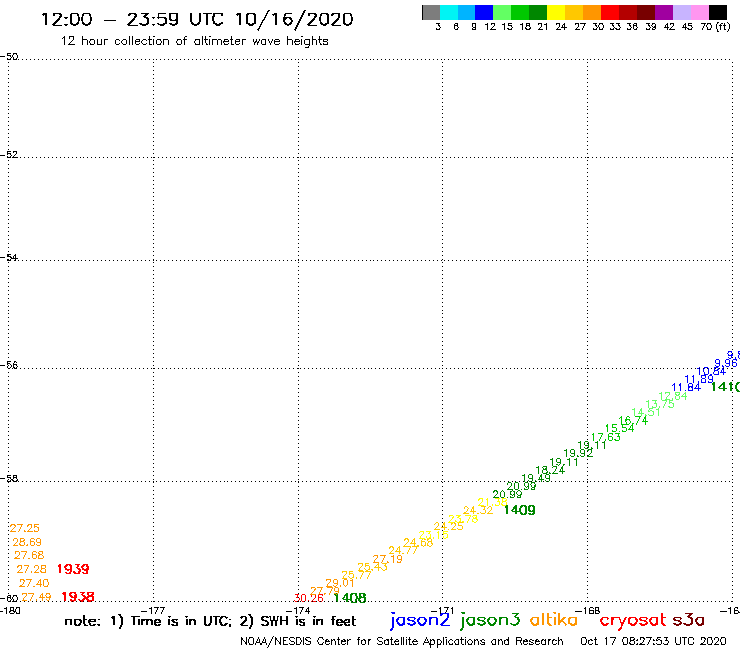Click the -54 latitude axis label
The image size is (740, 650).
[x=9, y=258]
